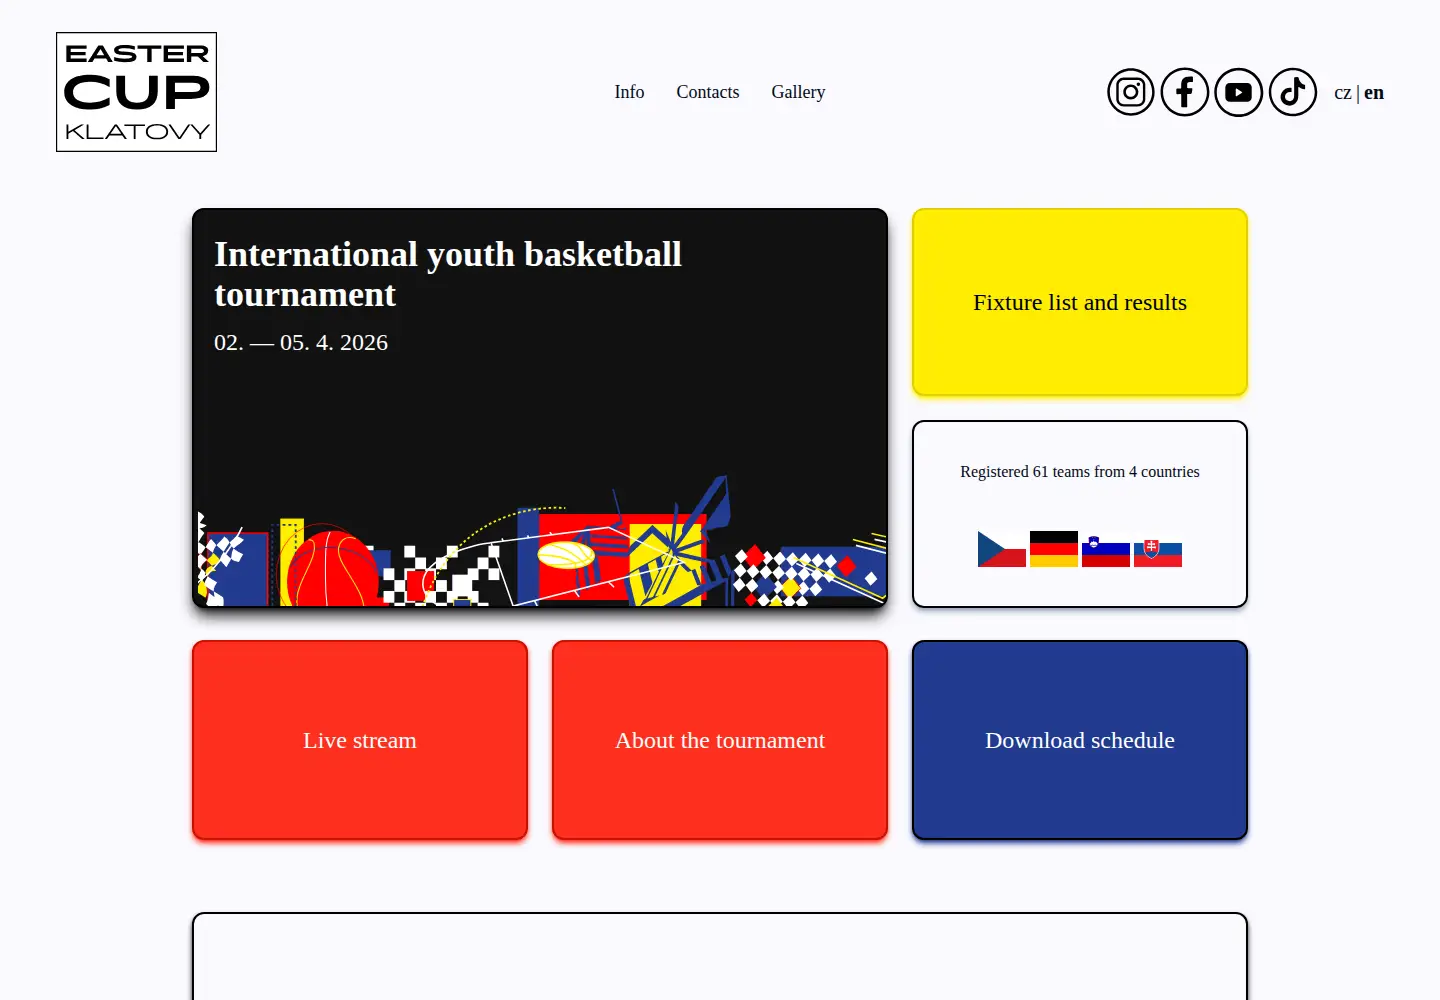The width and height of the screenshot is (1440, 1000).
Task: Click the International youth basketball tournament heading
Action: (448, 274)
